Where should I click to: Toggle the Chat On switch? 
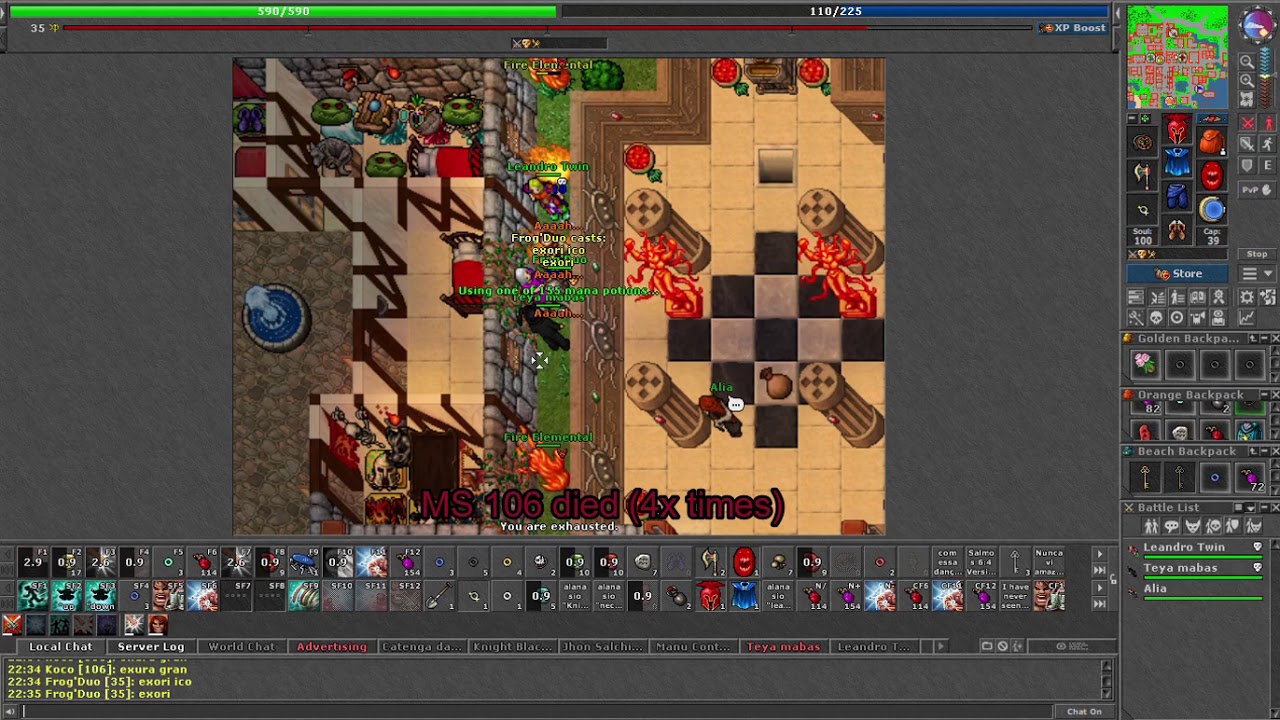point(1084,711)
